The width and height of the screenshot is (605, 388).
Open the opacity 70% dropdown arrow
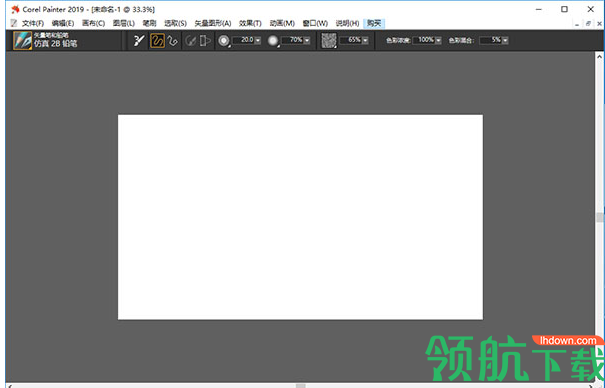(x=307, y=40)
